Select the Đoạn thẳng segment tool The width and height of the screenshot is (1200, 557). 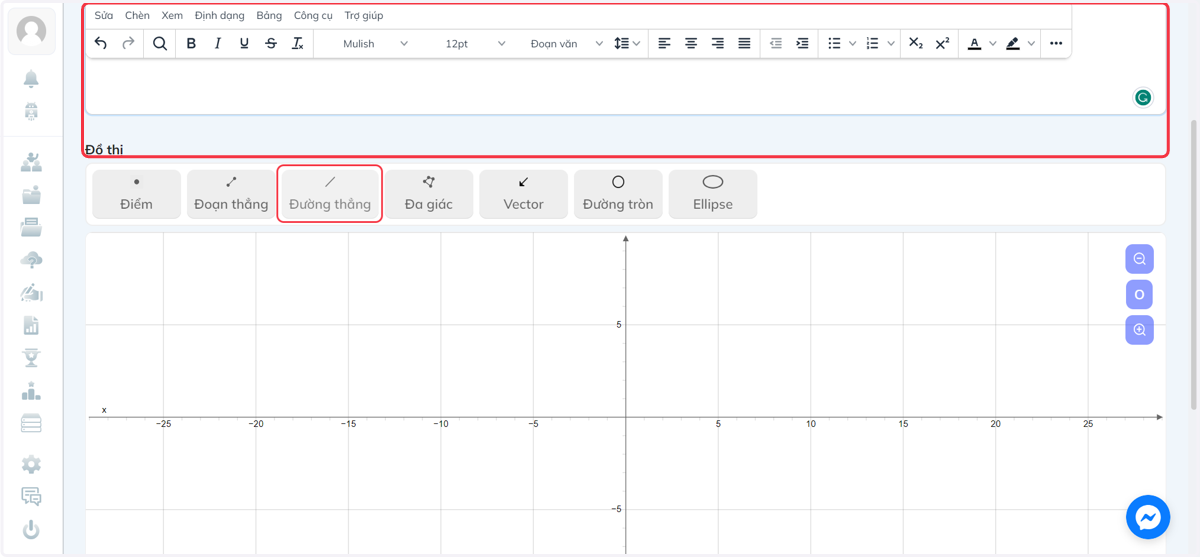tap(231, 194)
